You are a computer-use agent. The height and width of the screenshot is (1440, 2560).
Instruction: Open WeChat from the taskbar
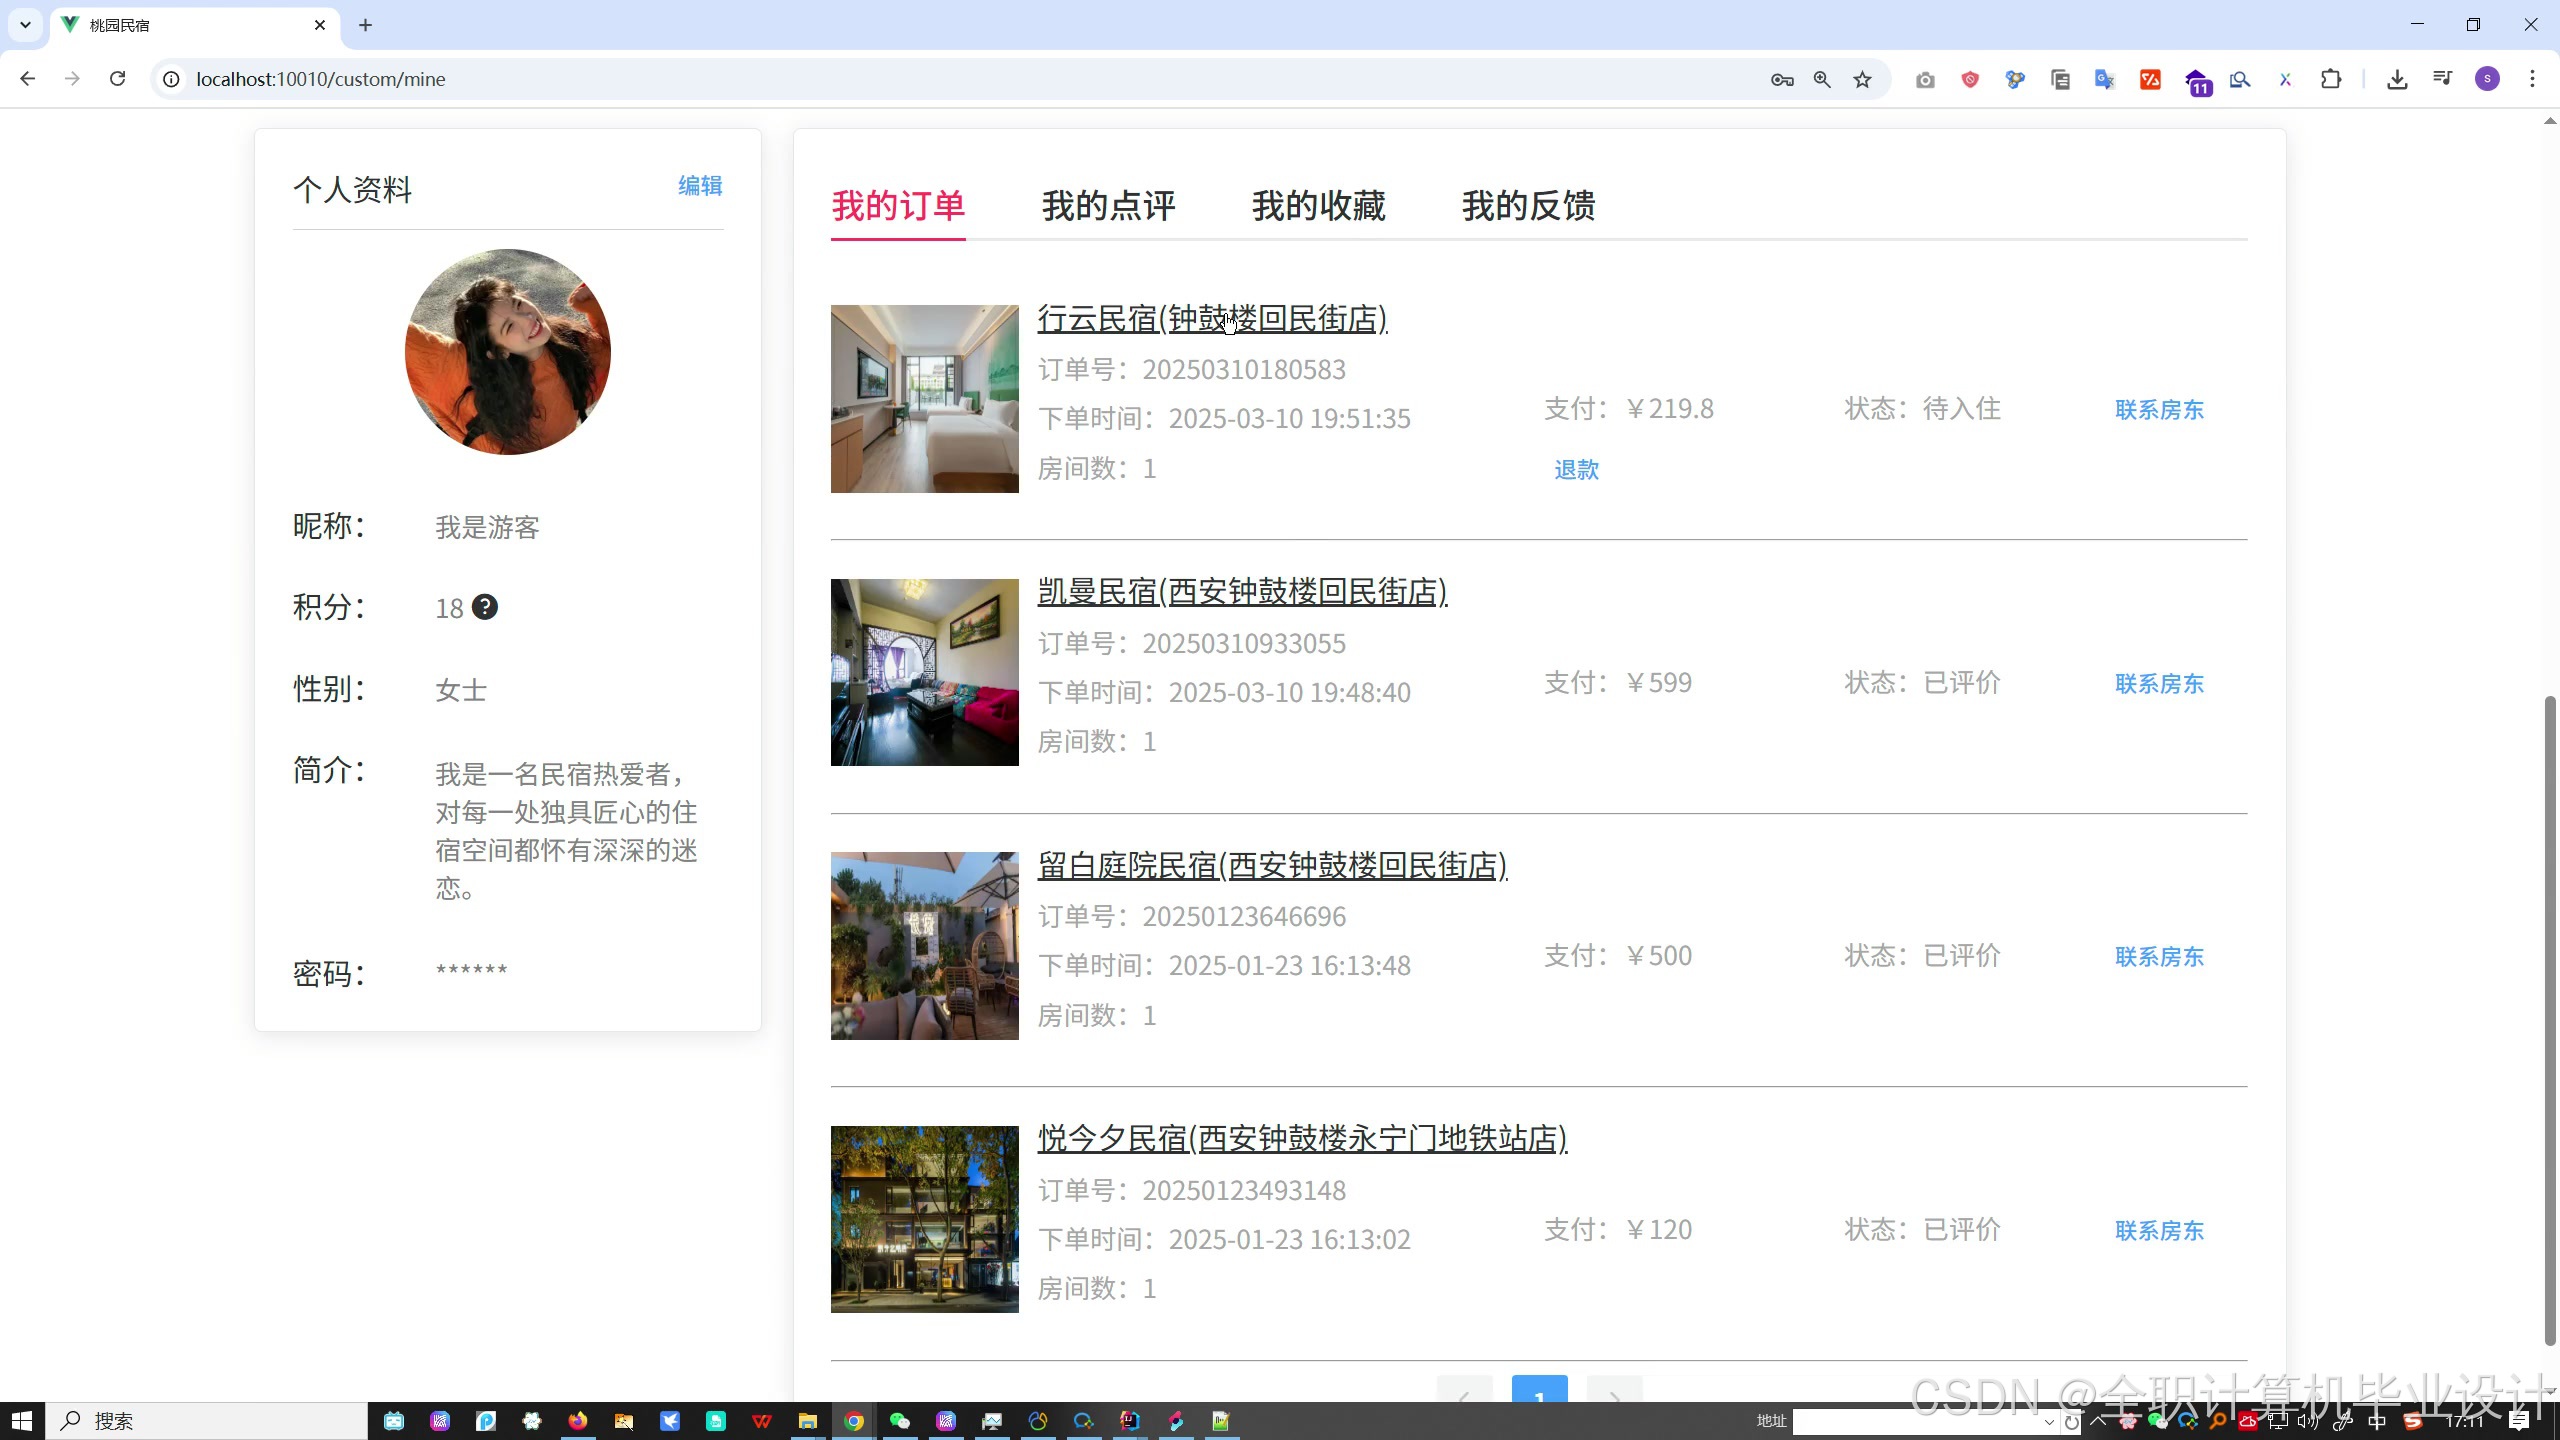900,1421
